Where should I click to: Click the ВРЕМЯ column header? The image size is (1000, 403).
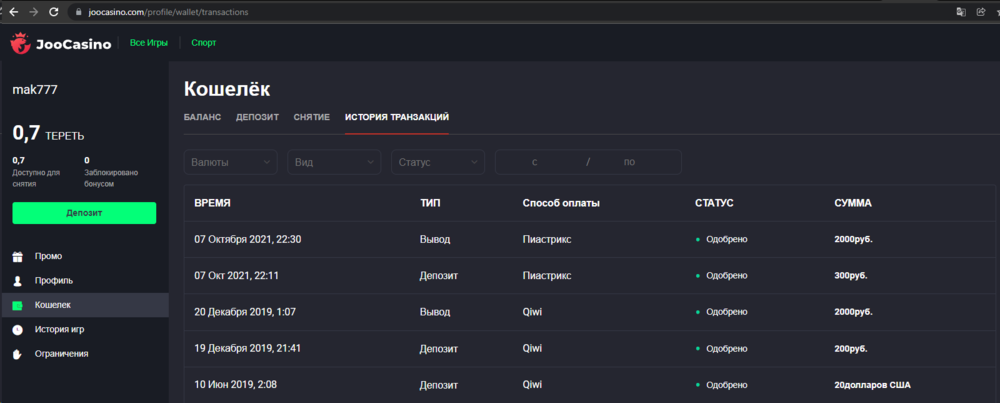tap(212, 203)
